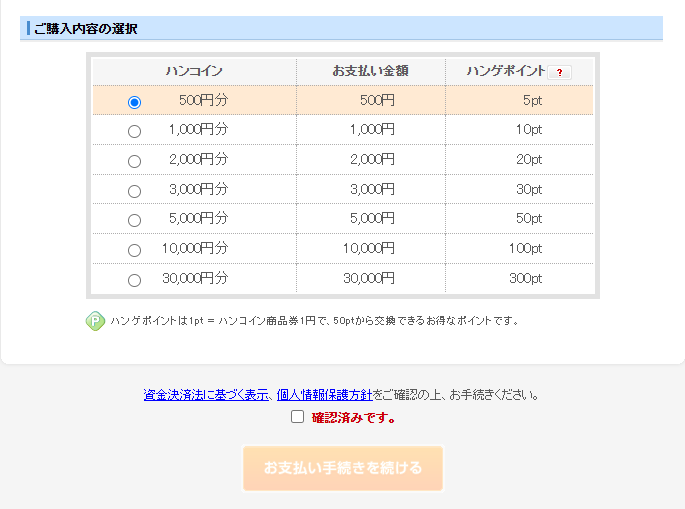Click the ご購入内容の選択 section heading
685x509 pixels.
point(85,29)
